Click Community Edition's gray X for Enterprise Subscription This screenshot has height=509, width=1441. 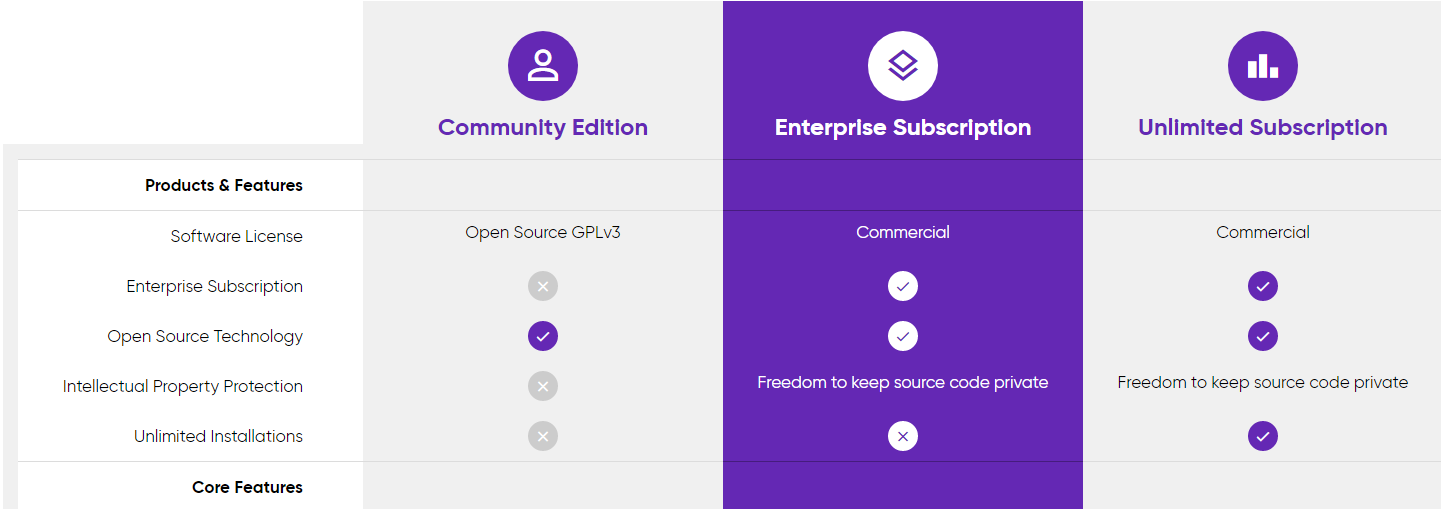(543, 286)
